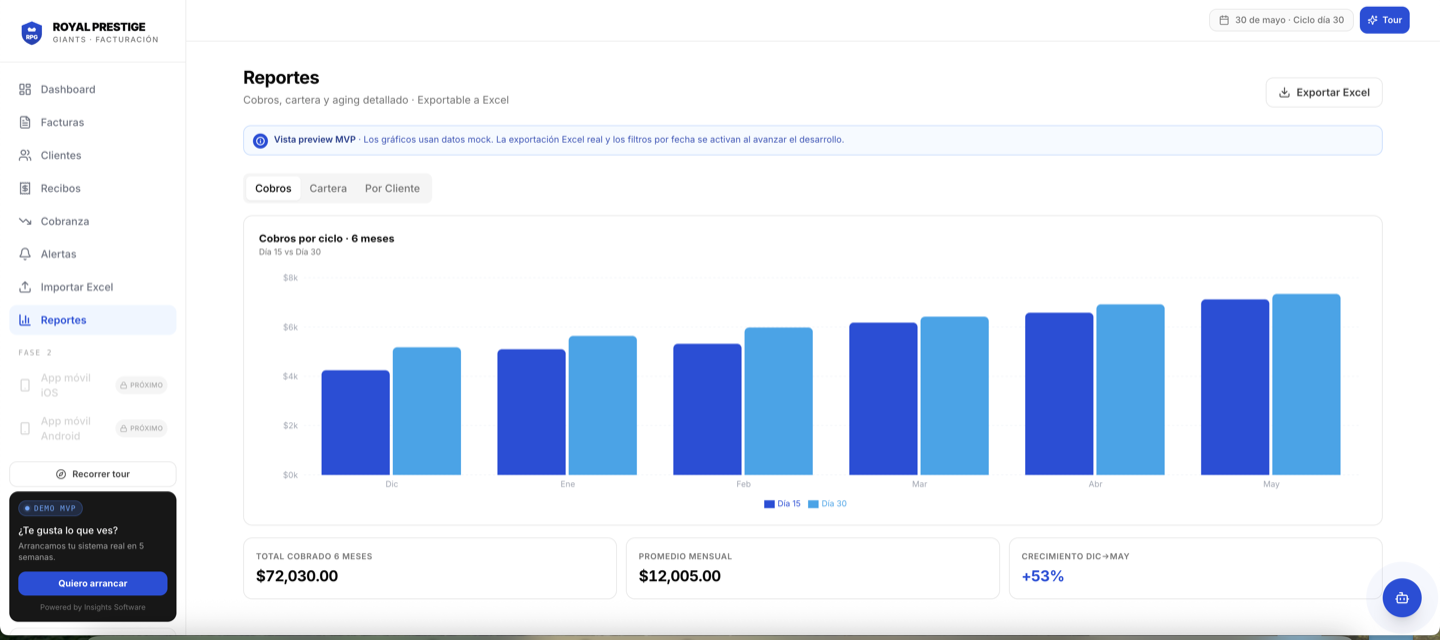Restart the guide with Recorrer tour
Viewport: 1440px width, 640px height.
tap(93, 474)
